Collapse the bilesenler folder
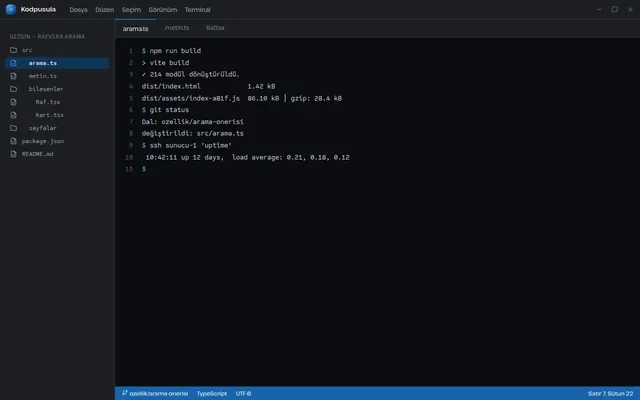The height and width of the screenshot is (400, 640). coord(57,89)
